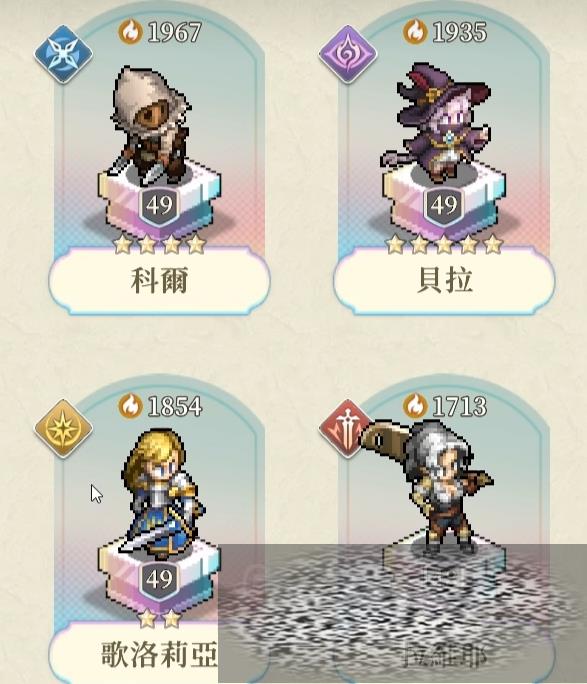587x684 pixels.
Task: Select the white-haired warrior sprite
Action: click(x=430, y=484)
